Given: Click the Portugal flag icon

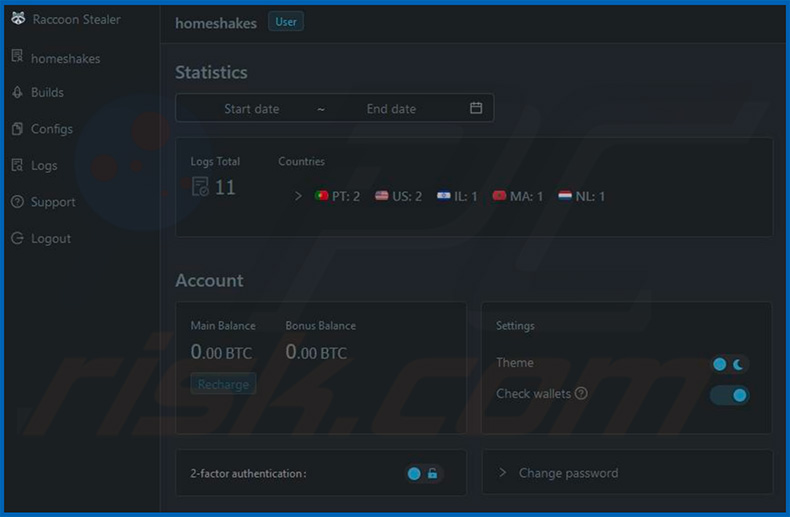Looking at the screenshot, I should coord(321,196).
